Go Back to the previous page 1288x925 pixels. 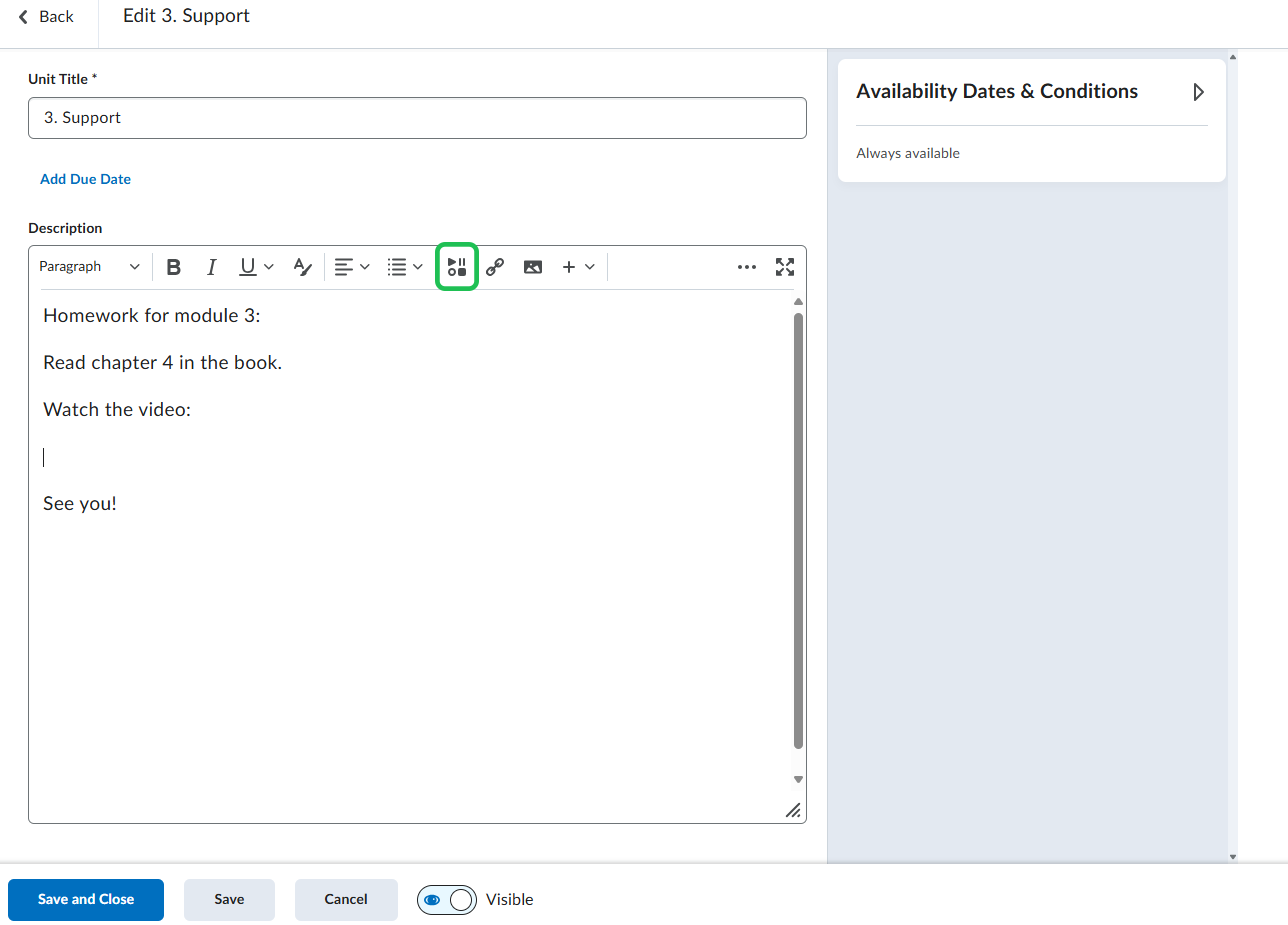[x=46, y=17]
